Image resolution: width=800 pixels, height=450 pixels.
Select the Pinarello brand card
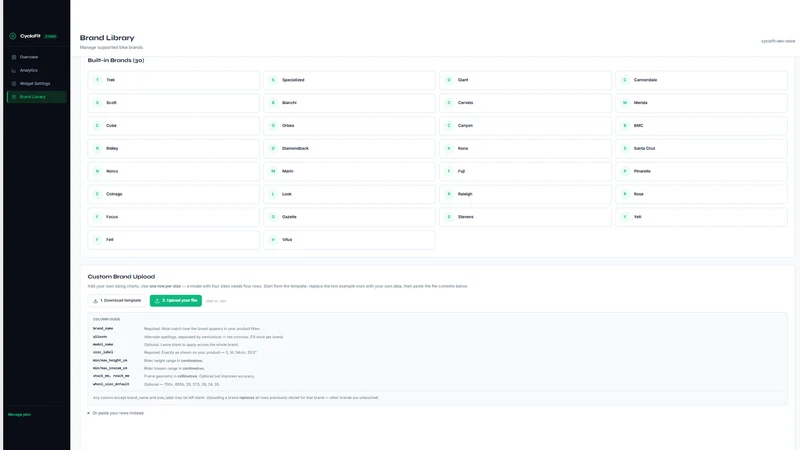pos(701,171)
